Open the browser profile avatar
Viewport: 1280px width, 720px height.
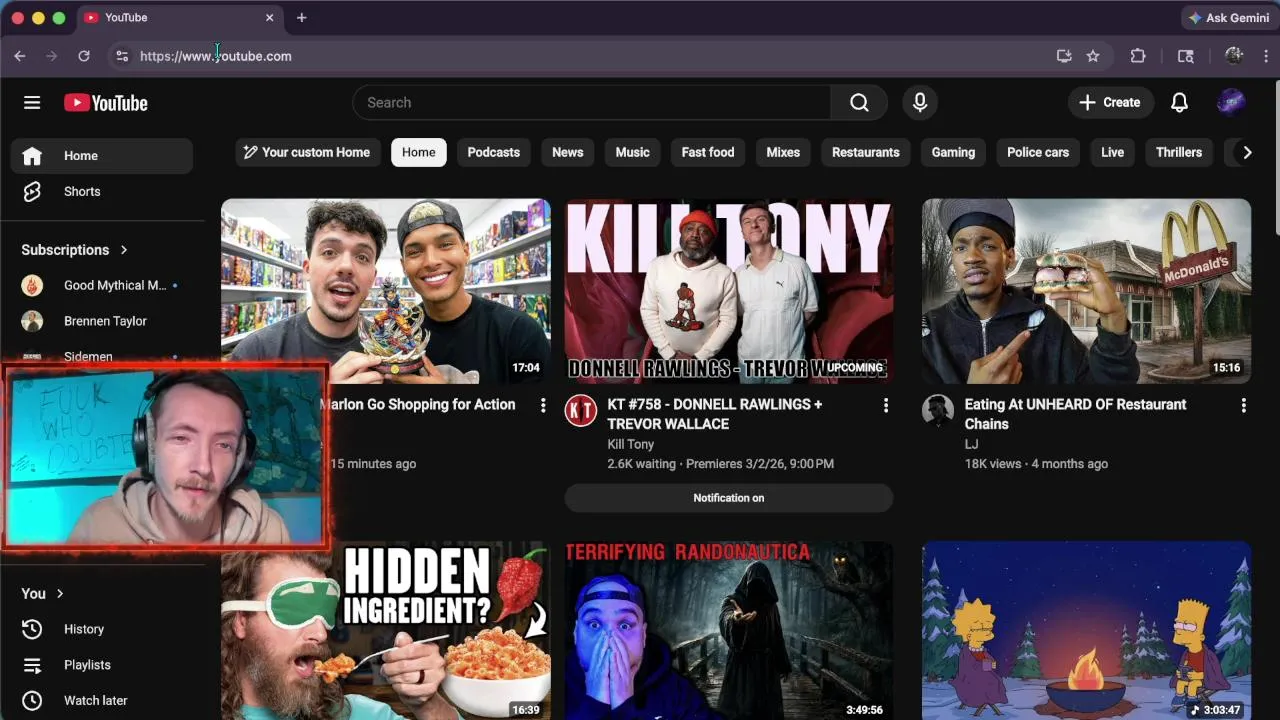(x=1234, y=56)
